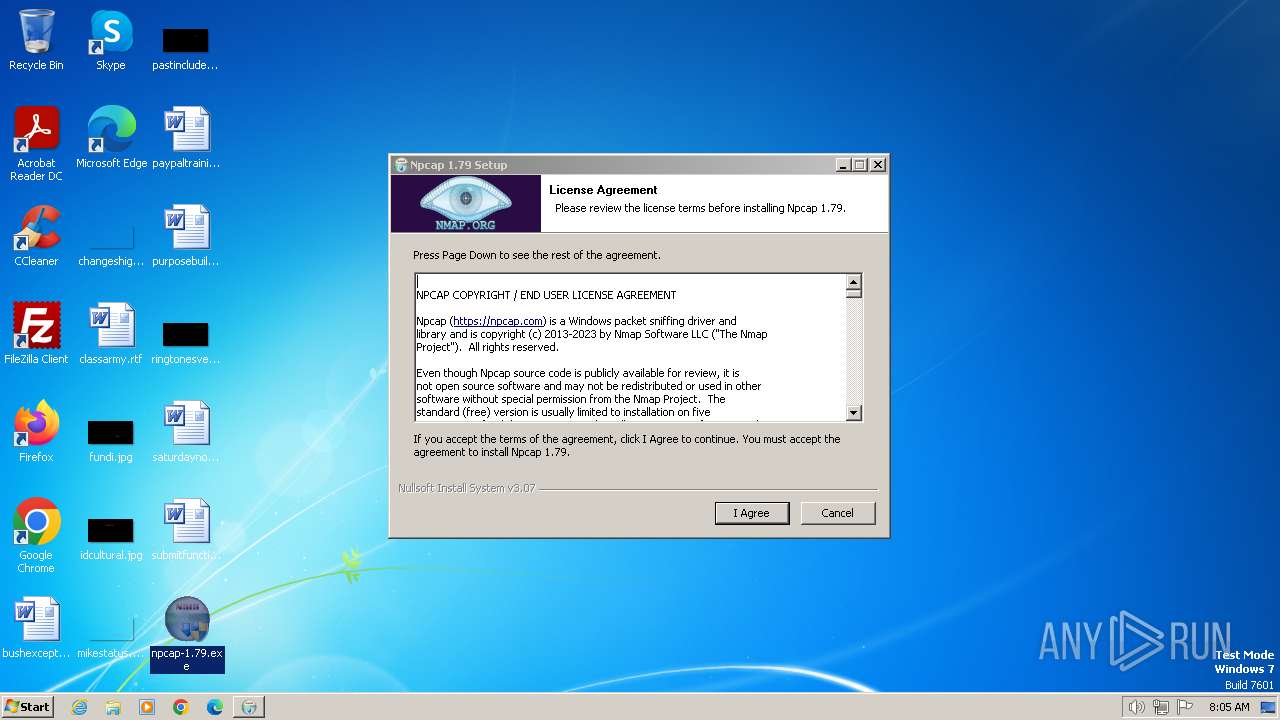The height and width of the screenshot is (720, 1280).
Task: Launch Microsoft Edge desktop shortcut
Action: click(x=111, y=138)
